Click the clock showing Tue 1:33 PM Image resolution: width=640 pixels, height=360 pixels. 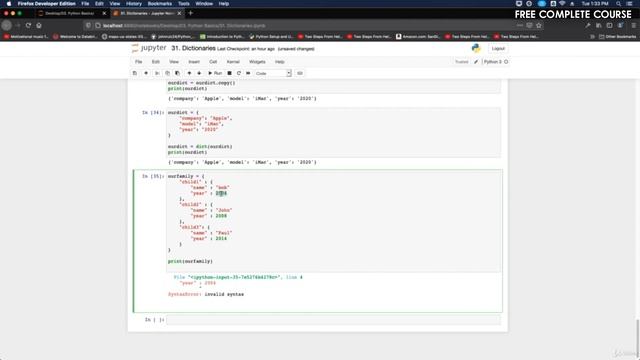pyautogui.click(x=595, y=4)
